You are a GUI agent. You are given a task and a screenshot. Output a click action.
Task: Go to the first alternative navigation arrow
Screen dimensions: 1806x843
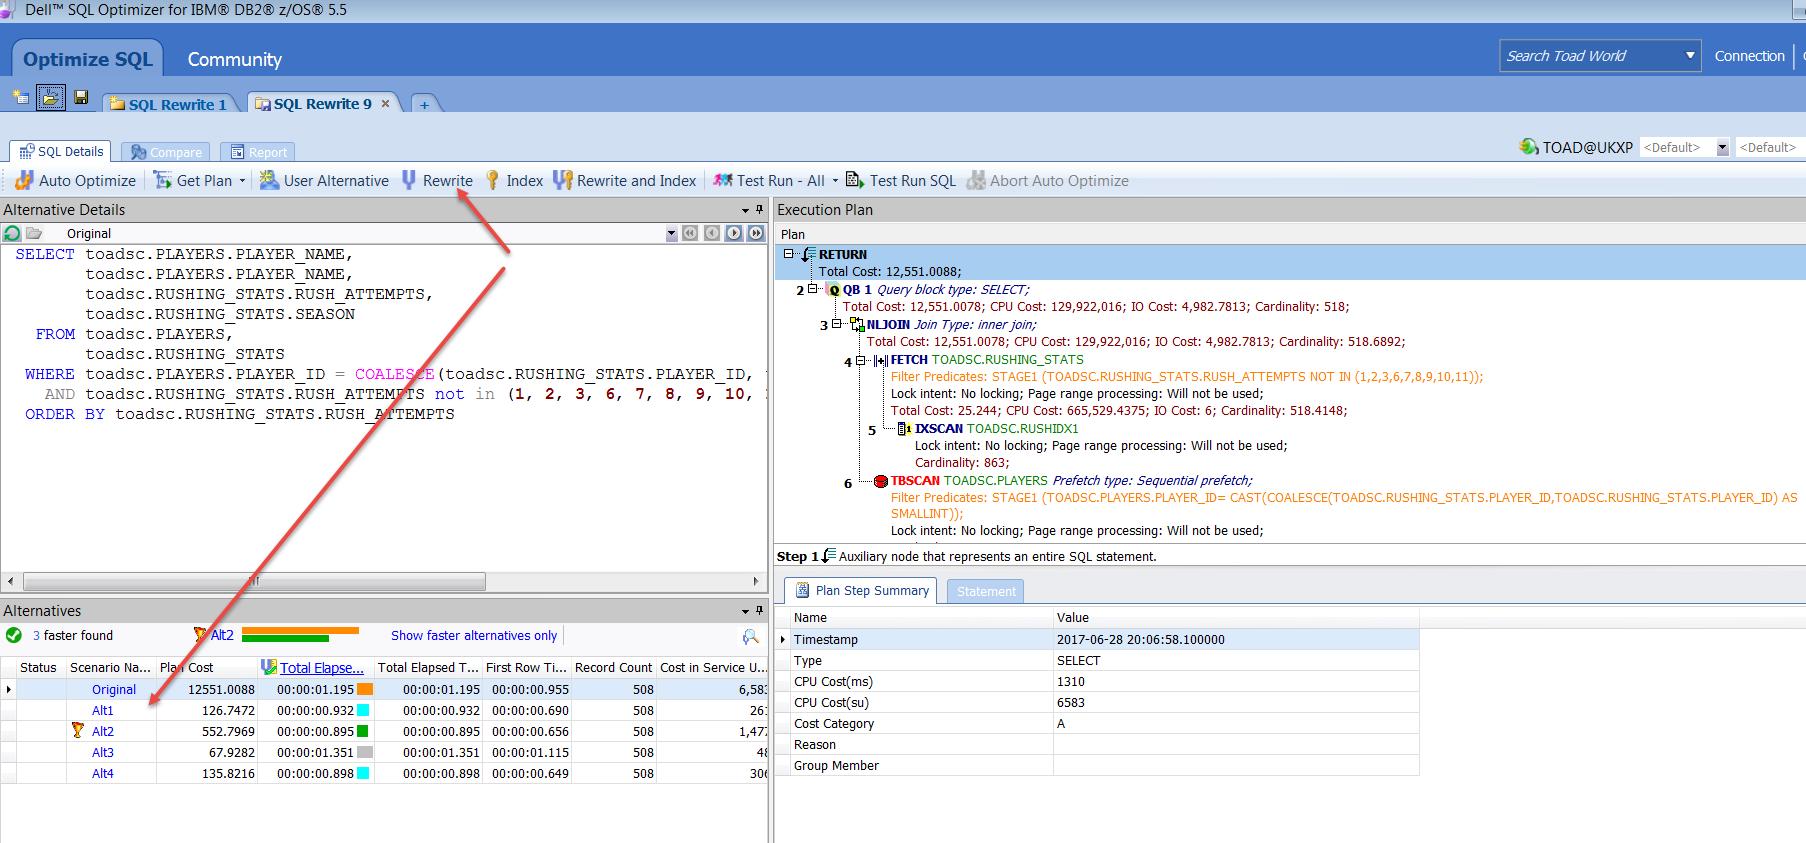click(x=690, y=233)
